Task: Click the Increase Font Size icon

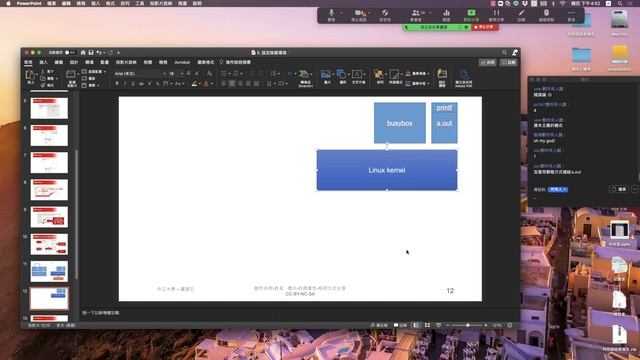Action: point(189,73)
